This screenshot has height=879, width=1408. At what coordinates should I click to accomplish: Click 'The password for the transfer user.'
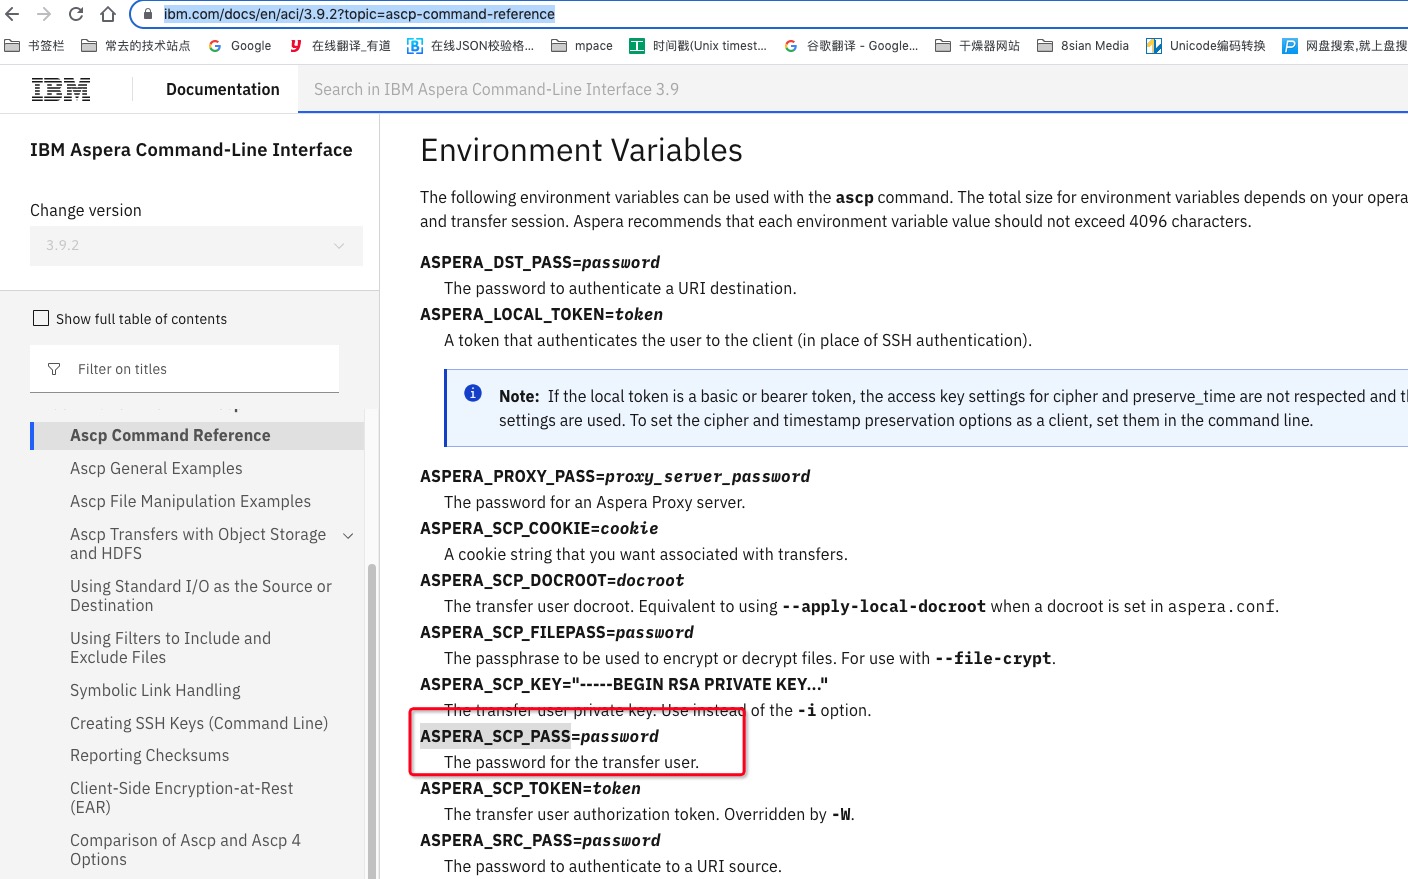pos(571,762)
